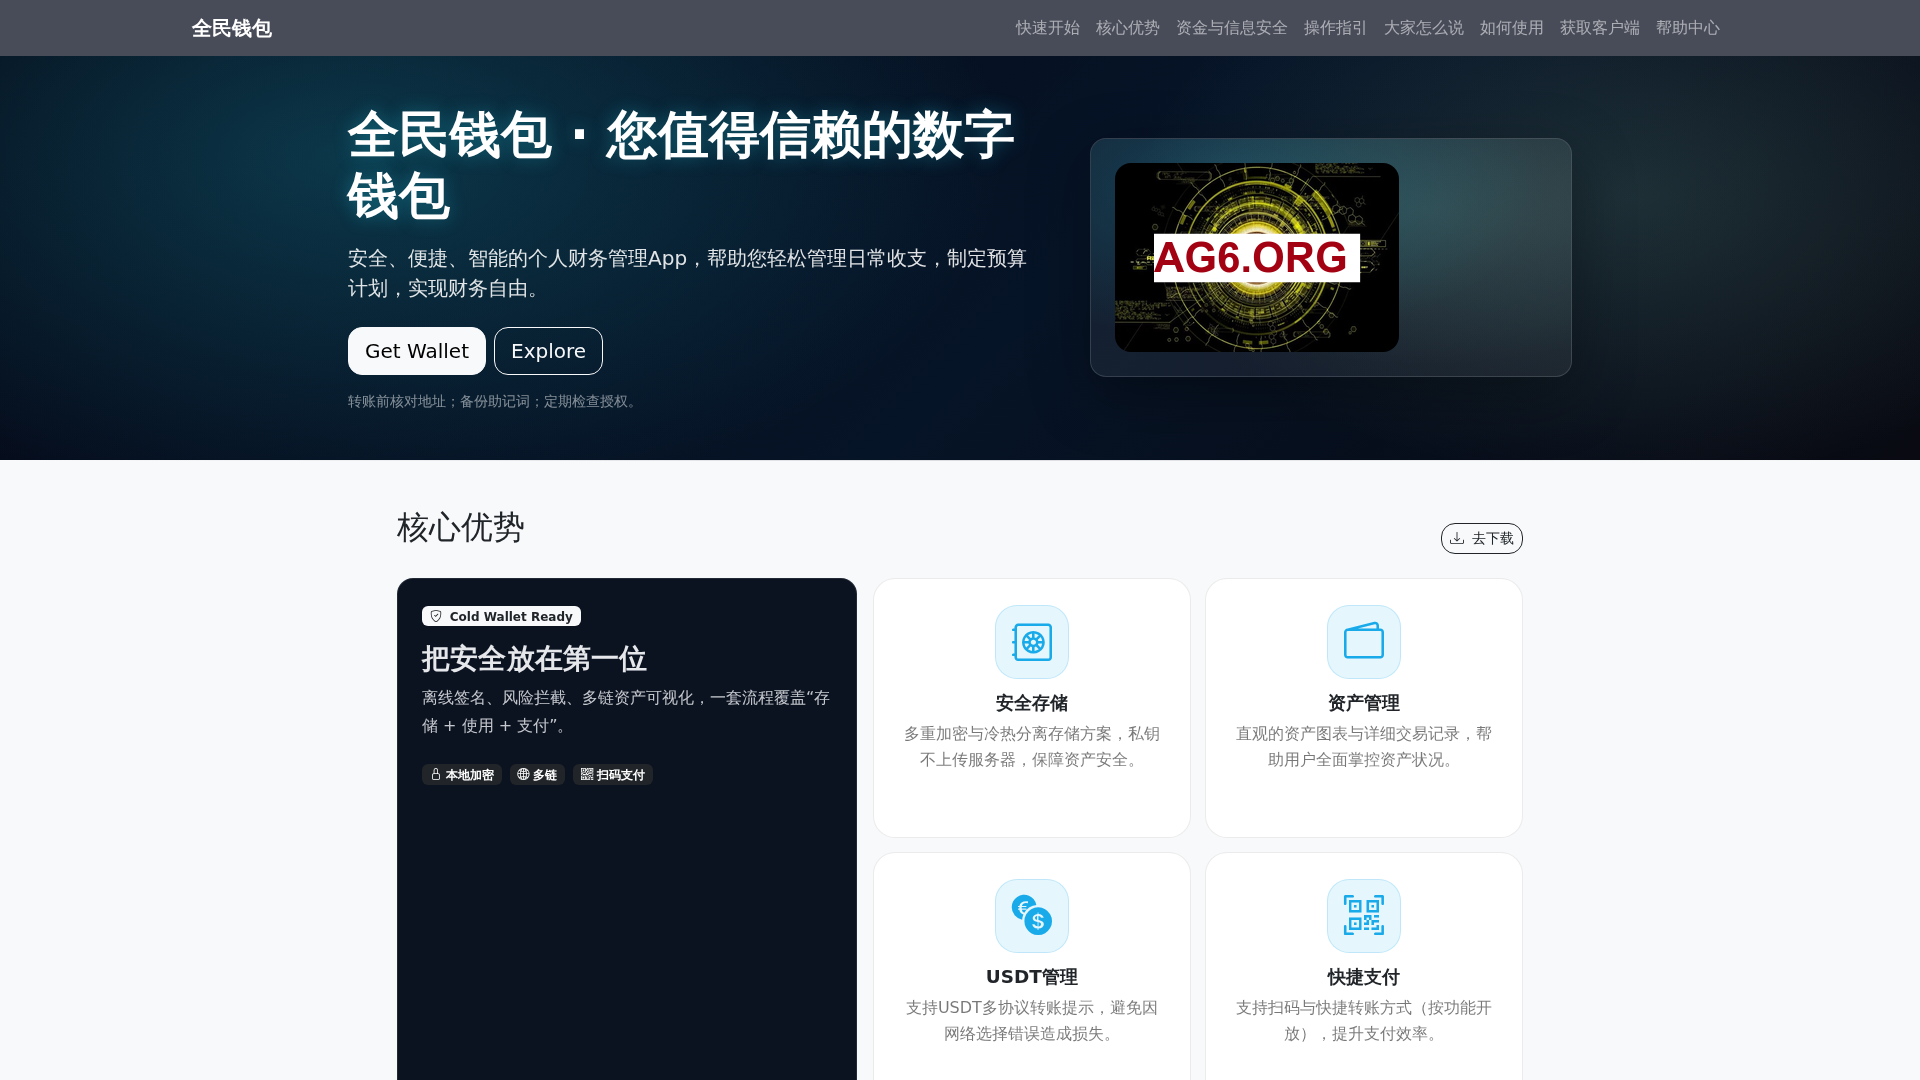Open 如何使用 navigation item

click(x=1512, y=28)
